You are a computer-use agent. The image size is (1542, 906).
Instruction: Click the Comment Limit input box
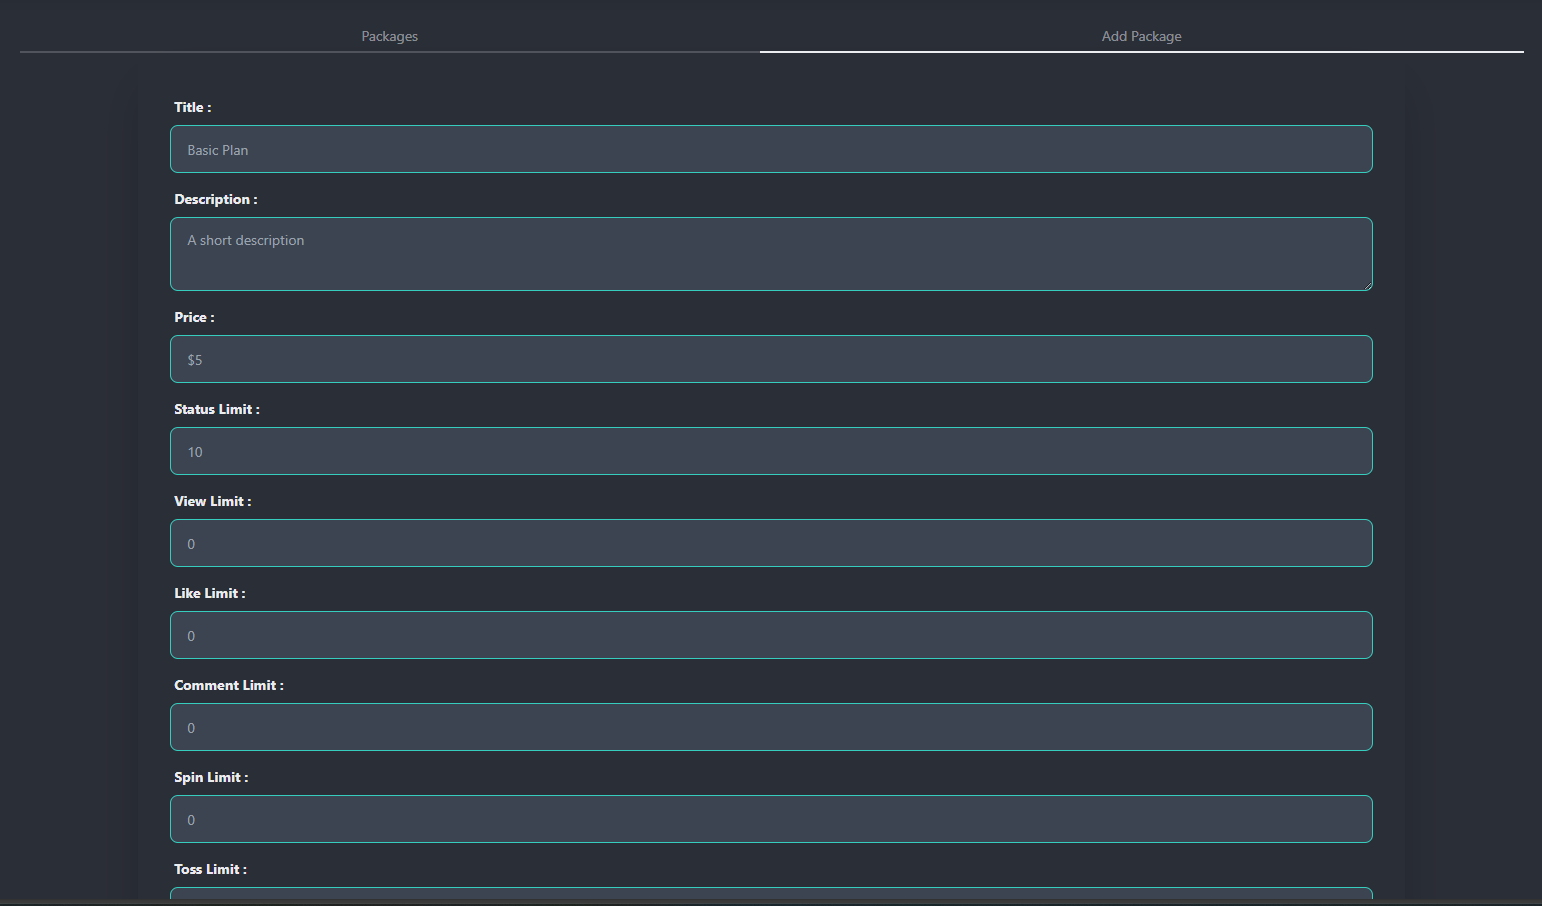770,727
